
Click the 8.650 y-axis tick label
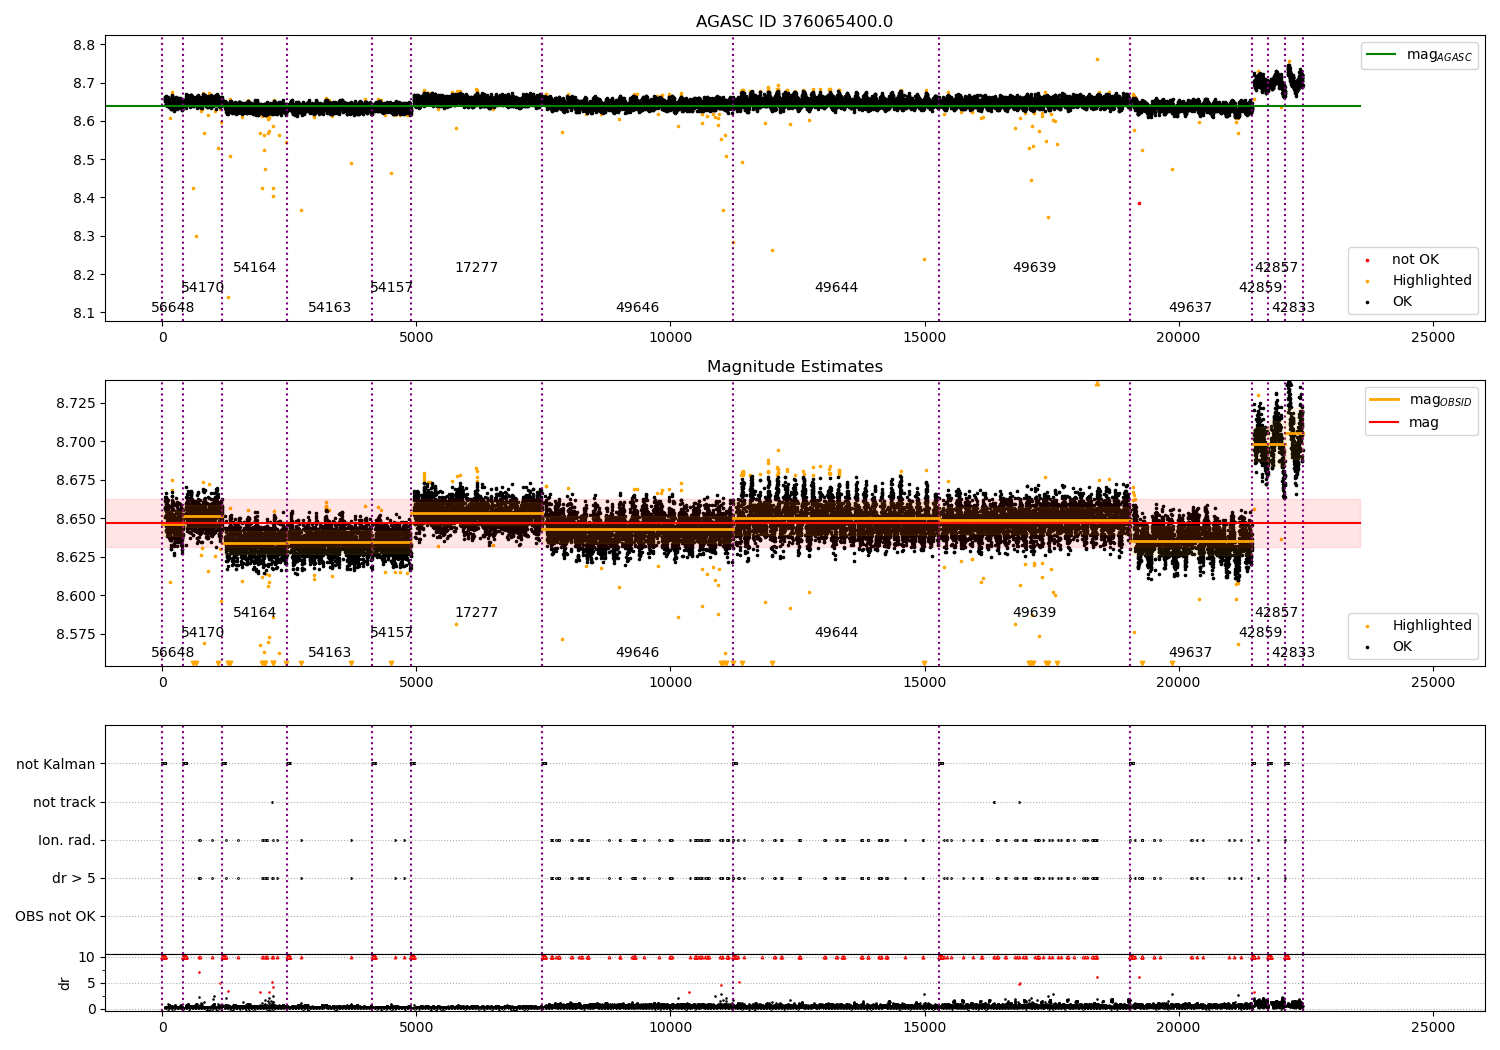77,519
